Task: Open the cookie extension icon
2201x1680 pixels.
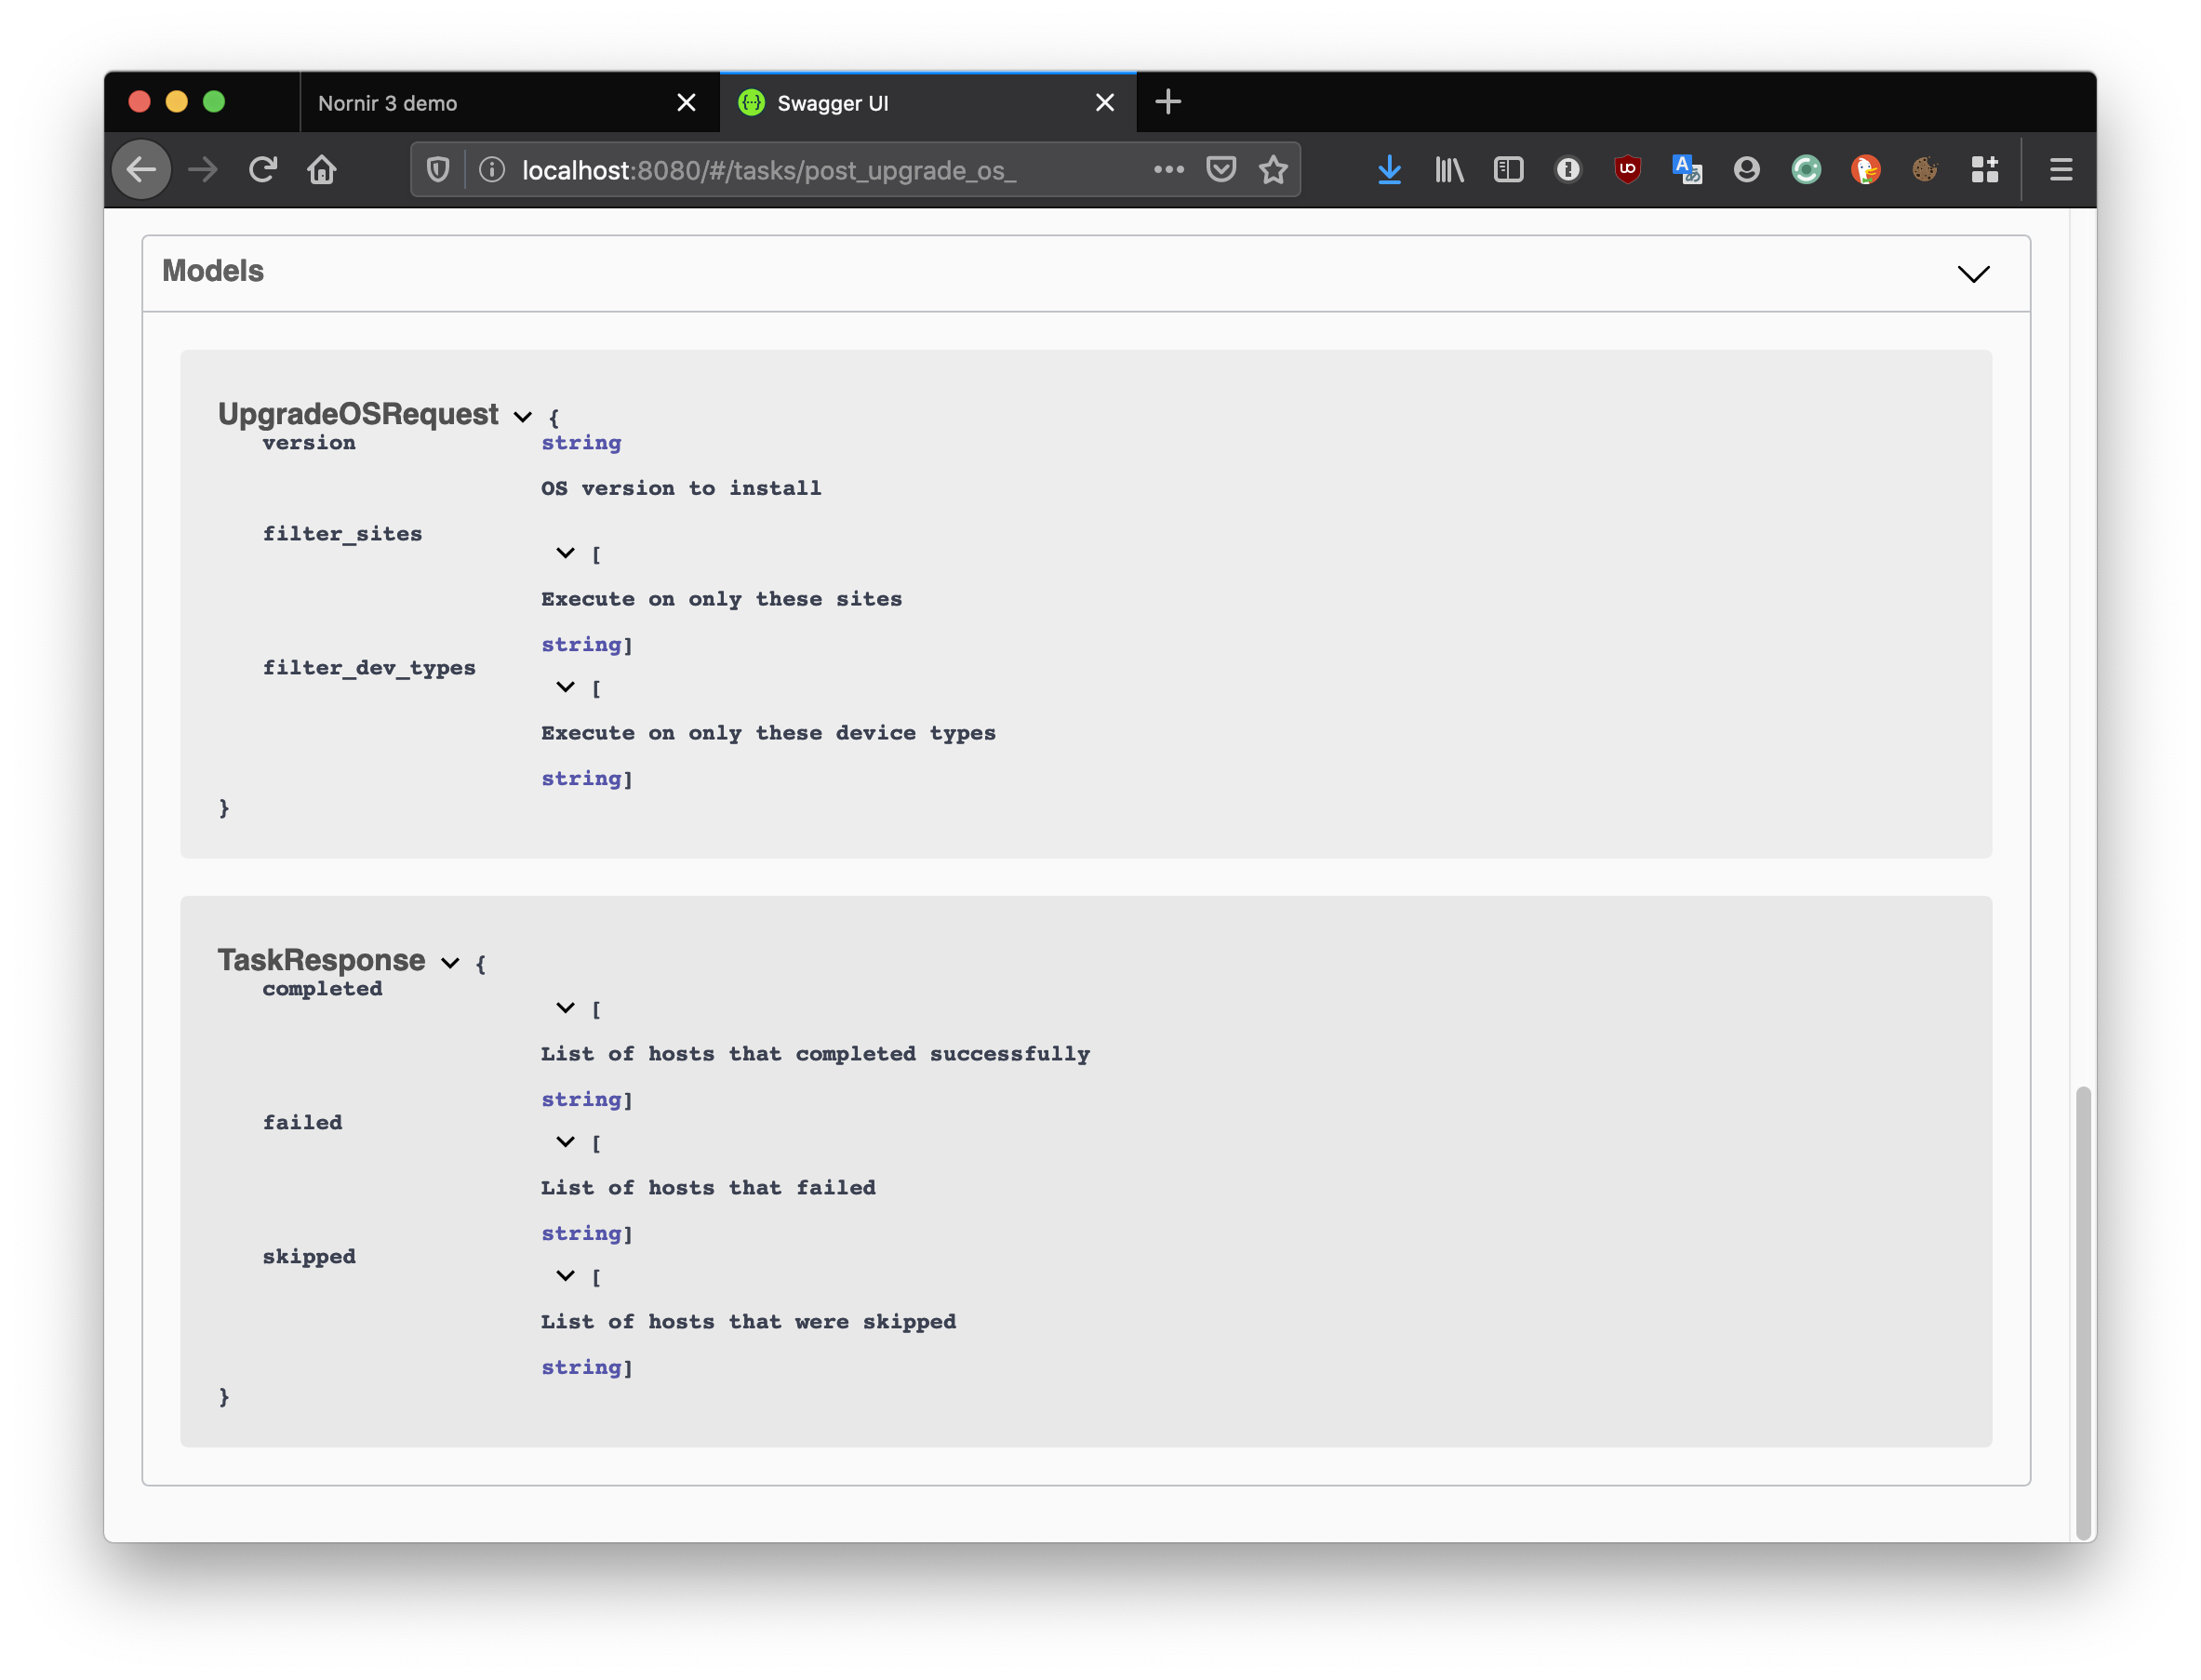Action: pyautogui.click(x=1925, y=170)
